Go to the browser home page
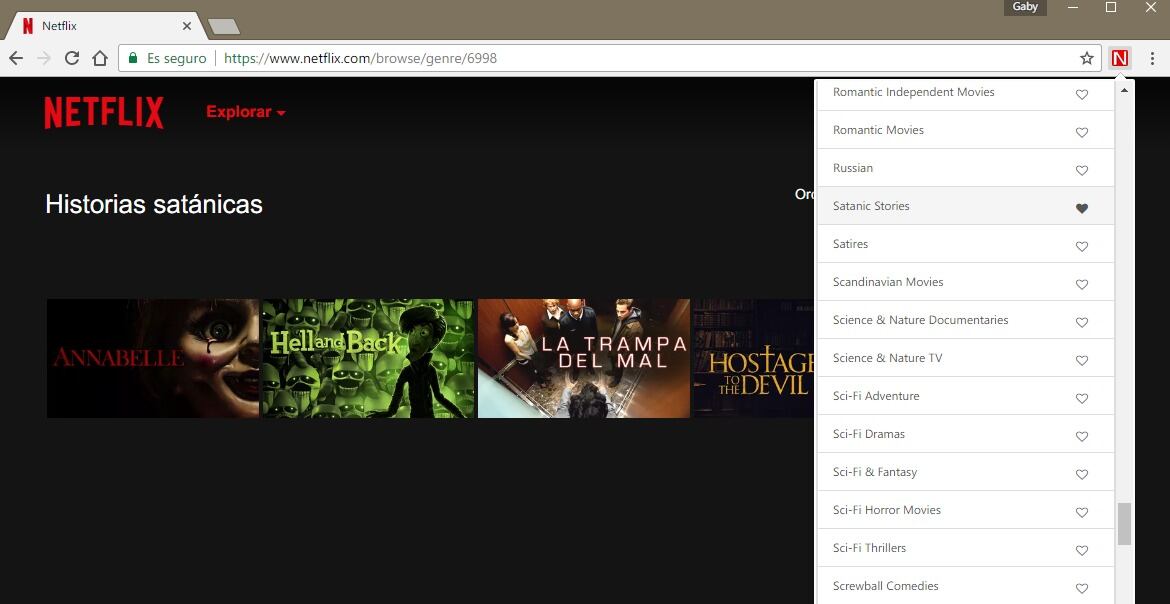 pos(100,58)
